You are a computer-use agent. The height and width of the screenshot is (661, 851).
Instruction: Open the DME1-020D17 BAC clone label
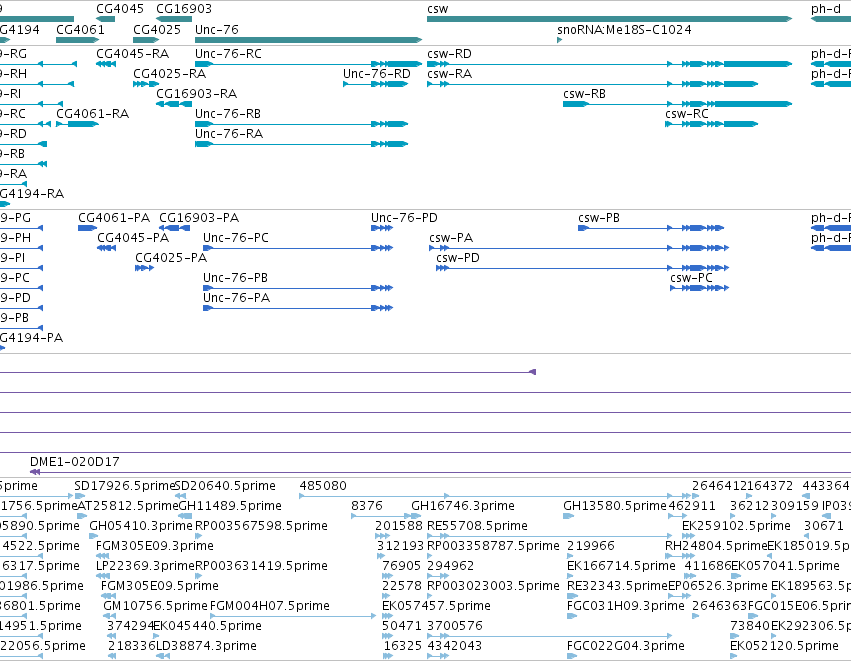coord(75,462)
